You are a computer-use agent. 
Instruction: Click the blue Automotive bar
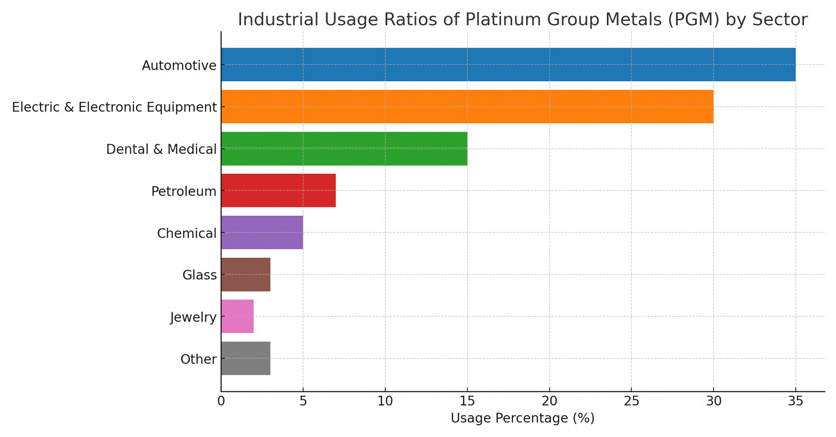[x=508, y=65]
